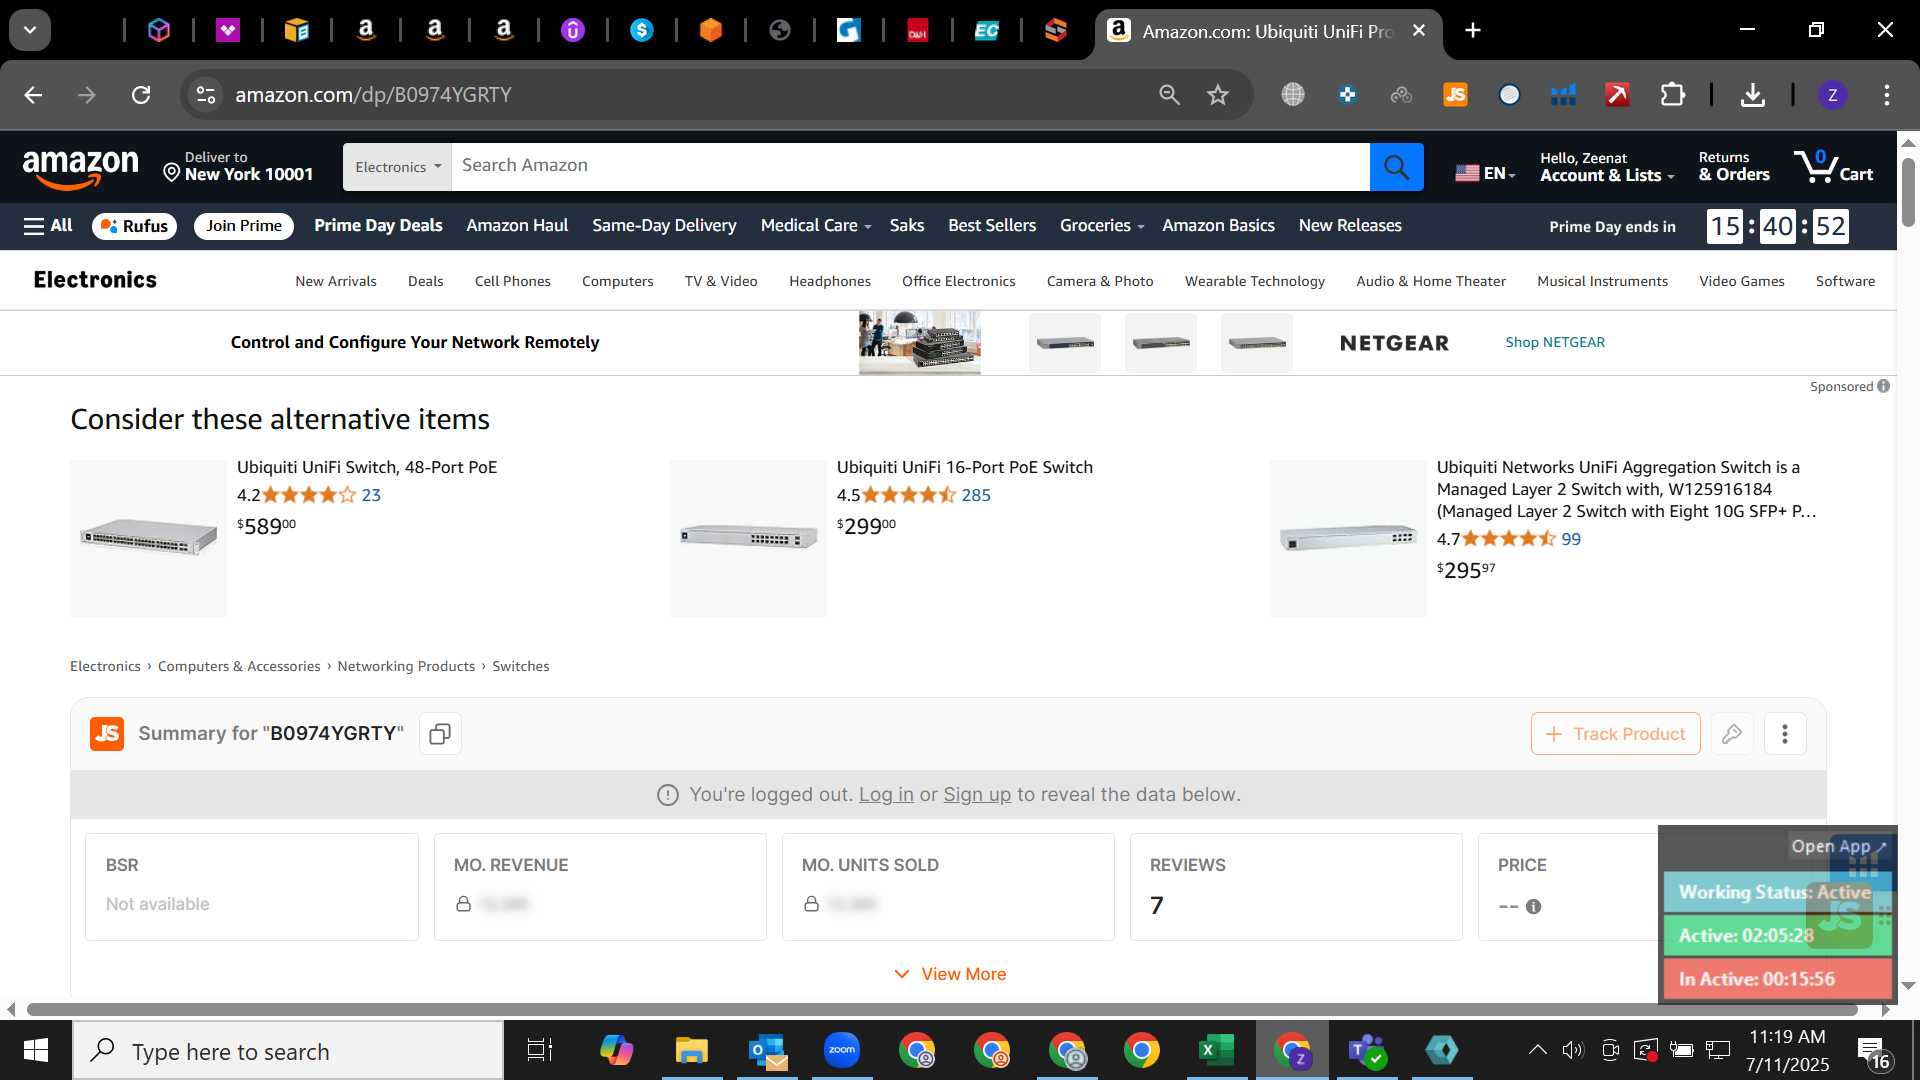1920x1080 pixels.
Task: Open the tab search dropdown arrow in Chrome
Action: [30, 30]
